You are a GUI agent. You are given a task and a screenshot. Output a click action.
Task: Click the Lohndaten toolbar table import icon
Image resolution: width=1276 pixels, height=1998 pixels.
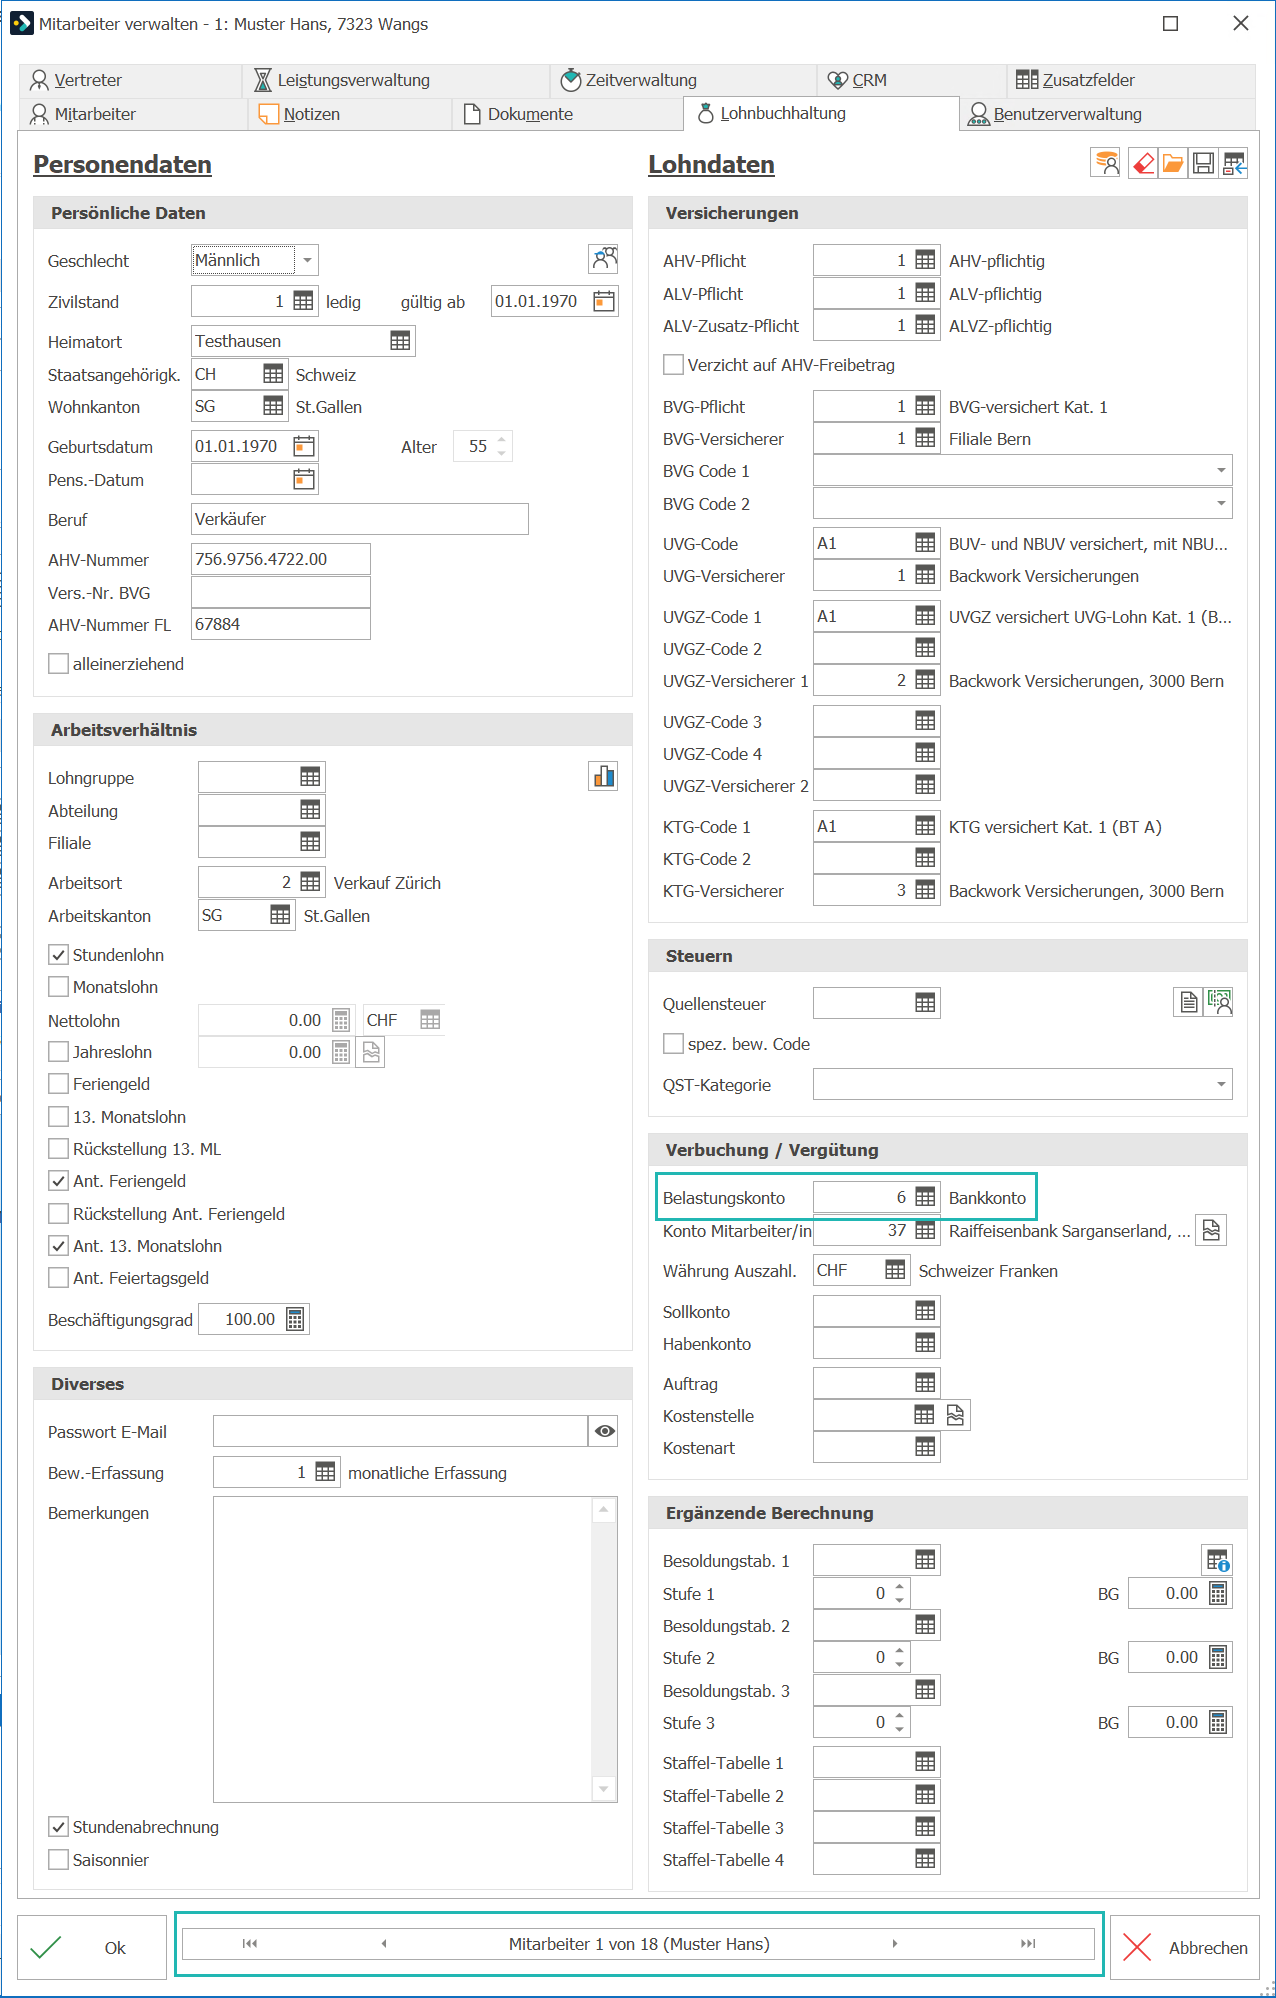1234,163
